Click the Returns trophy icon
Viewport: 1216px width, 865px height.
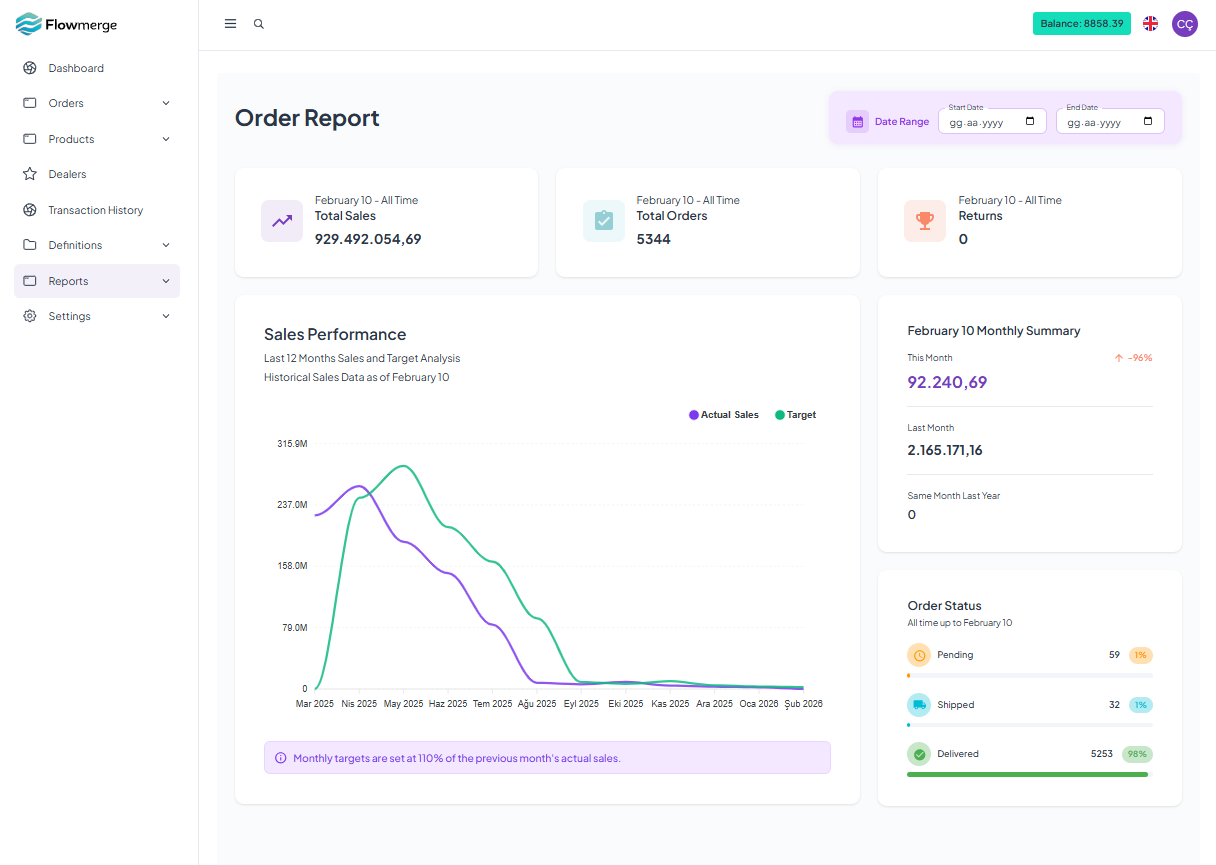pyautogui.click(x=925, y=221)
